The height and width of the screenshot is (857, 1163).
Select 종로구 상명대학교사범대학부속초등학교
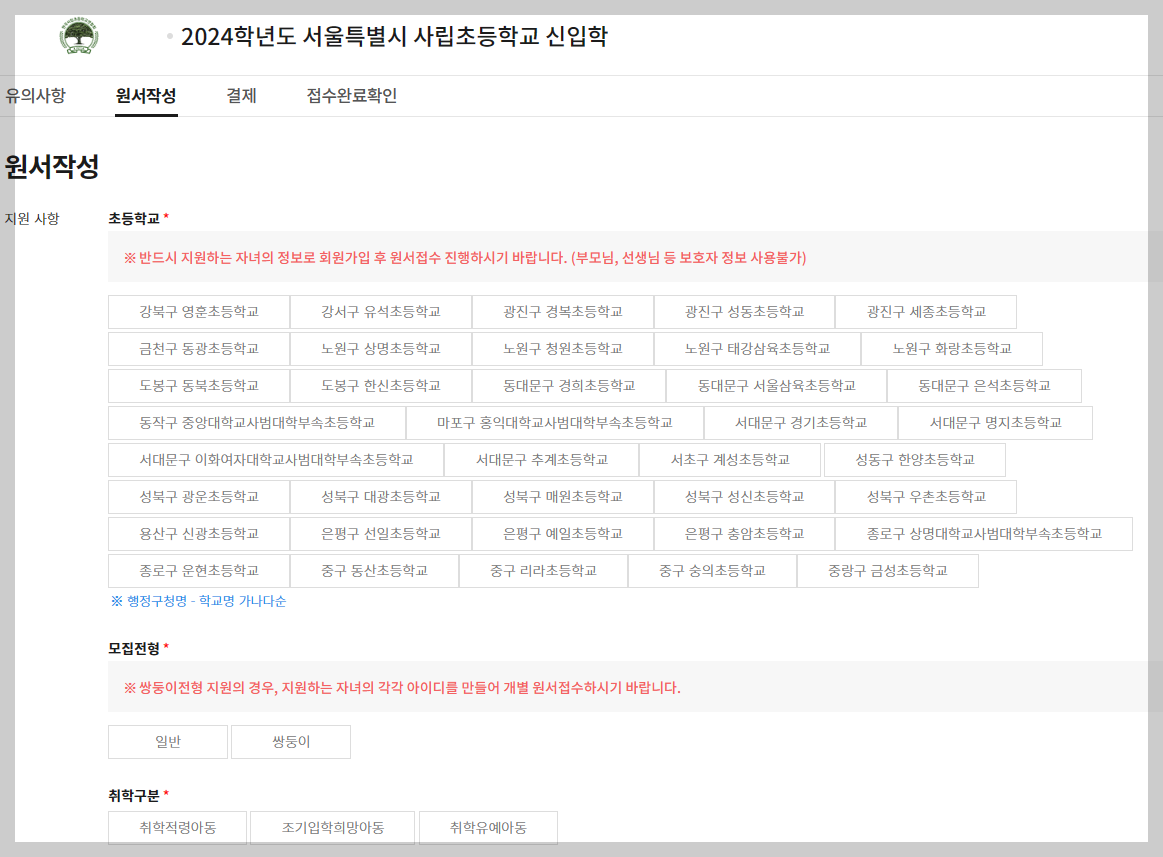tap(984, 534)
